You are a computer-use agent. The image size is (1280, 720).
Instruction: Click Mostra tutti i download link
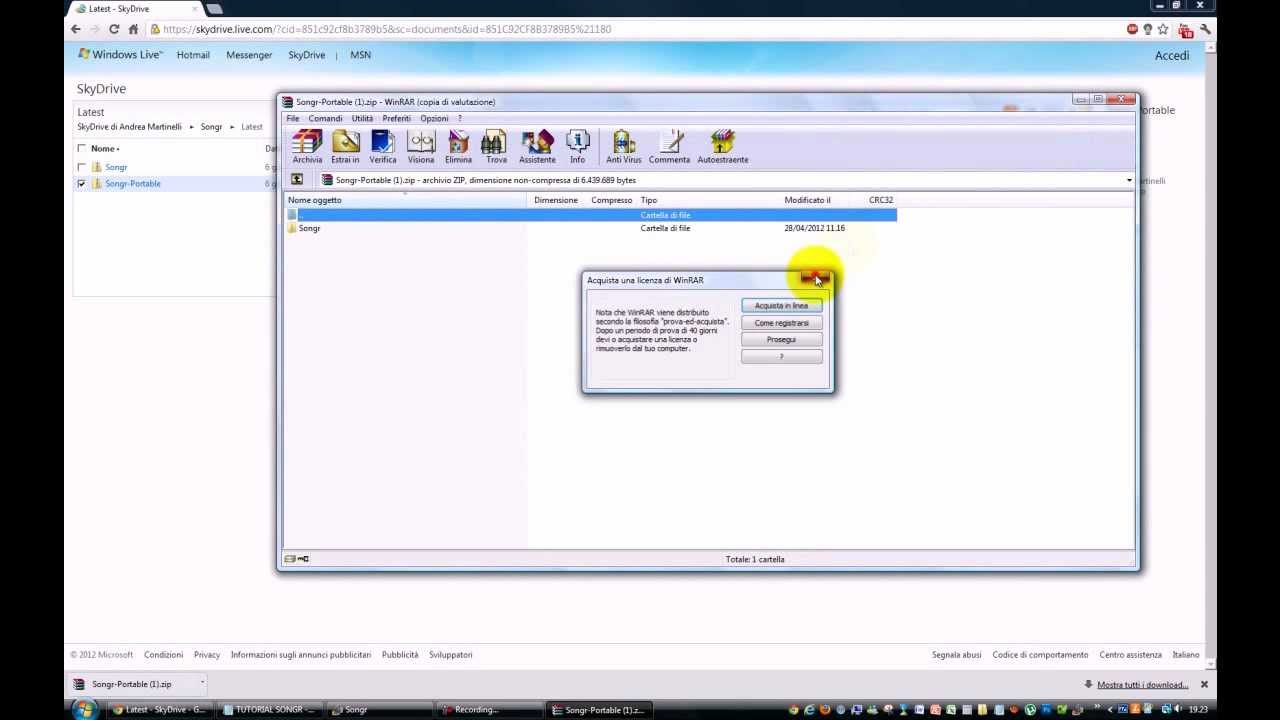point(1142,685)
